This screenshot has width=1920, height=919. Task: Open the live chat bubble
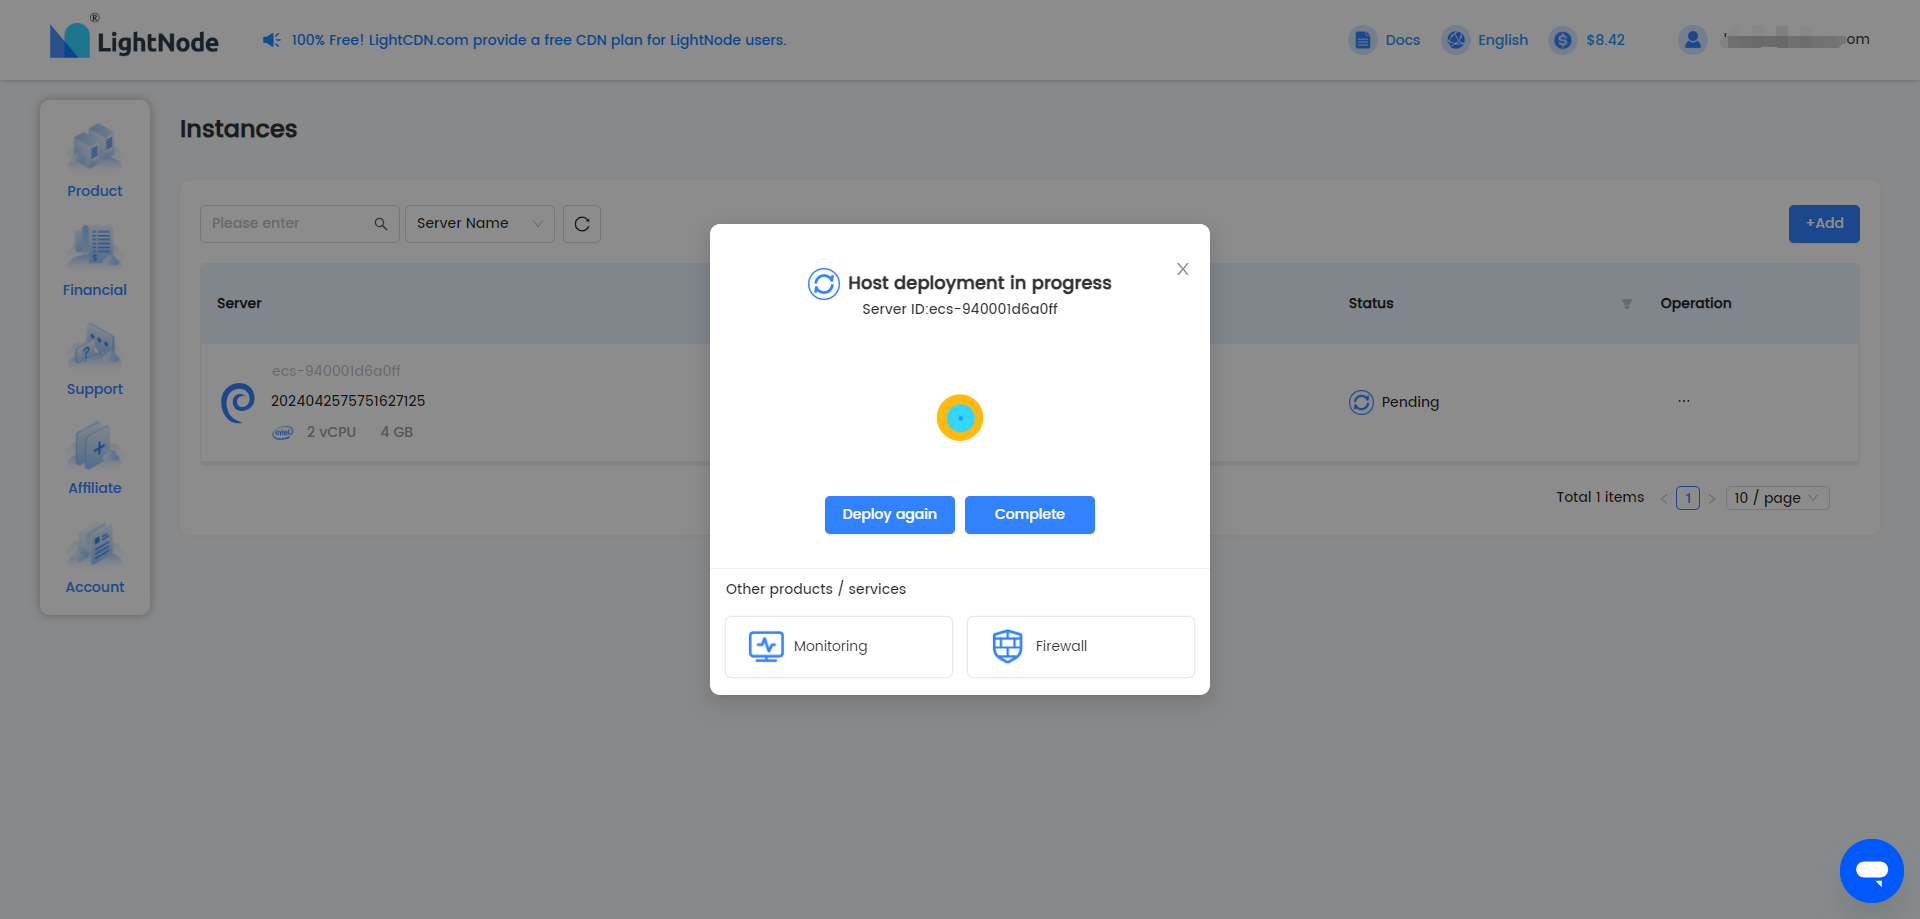[1872, 871]
